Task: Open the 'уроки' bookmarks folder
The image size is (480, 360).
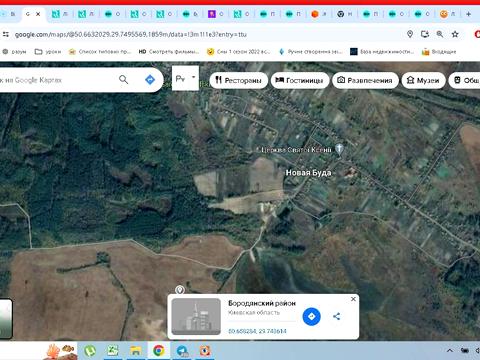Action: tap(48, 52)
